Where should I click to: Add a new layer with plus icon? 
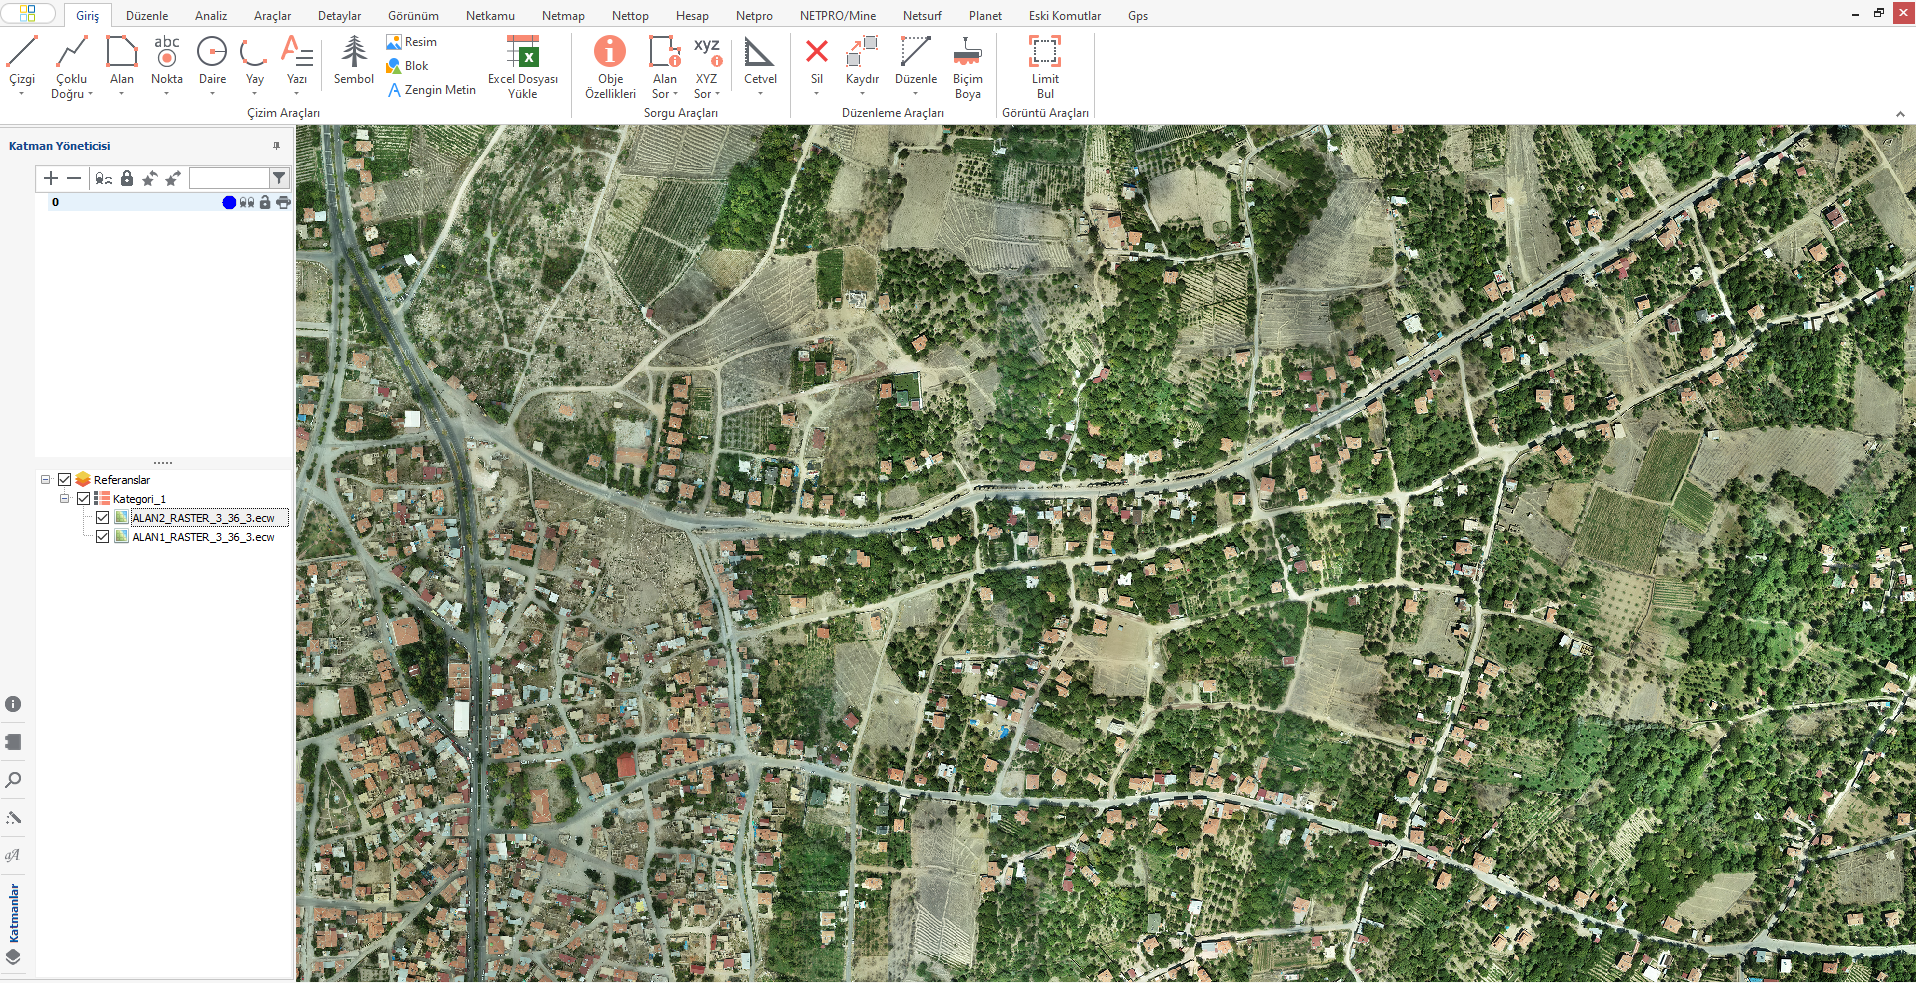pyautogui.click(x=51, y=178)
